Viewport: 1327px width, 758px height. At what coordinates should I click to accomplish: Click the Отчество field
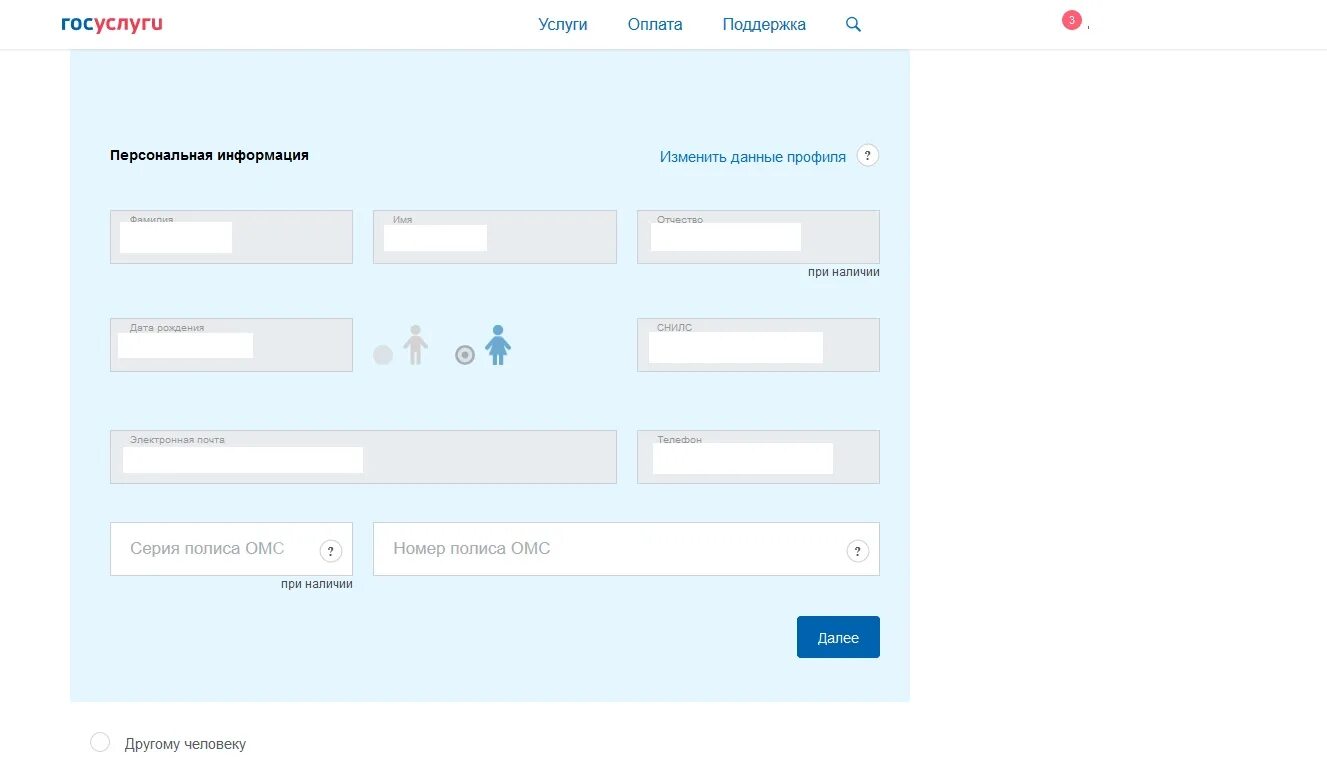click(x=758, y=237)
